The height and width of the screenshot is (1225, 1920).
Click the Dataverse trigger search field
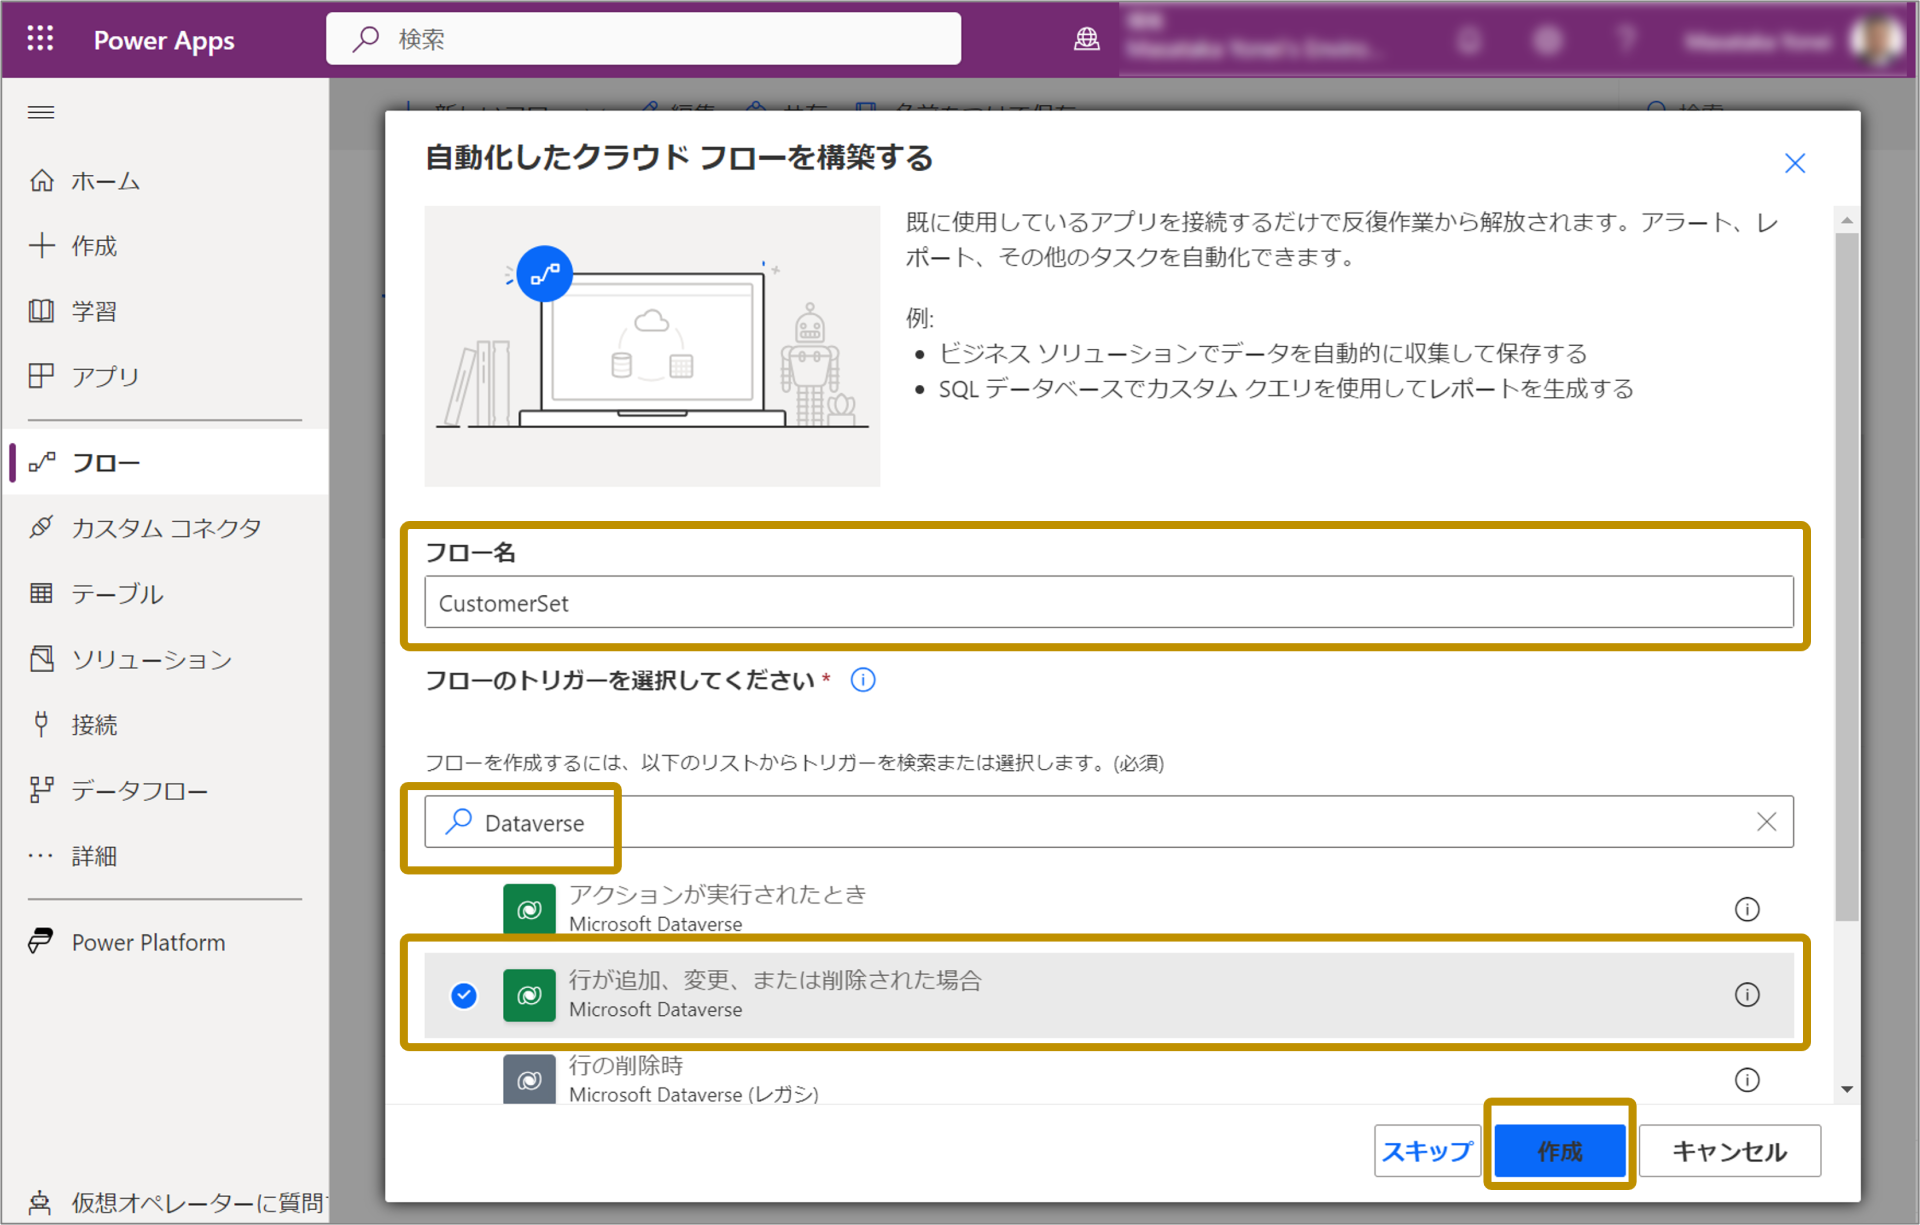point(1108,822)
